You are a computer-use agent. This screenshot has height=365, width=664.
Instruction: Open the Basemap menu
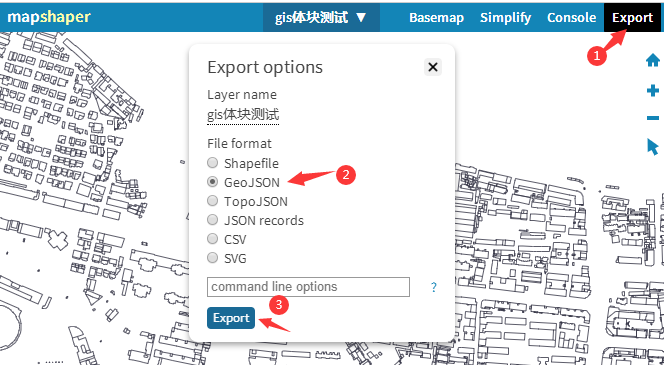pyautogui.click(x=436, y=18)
